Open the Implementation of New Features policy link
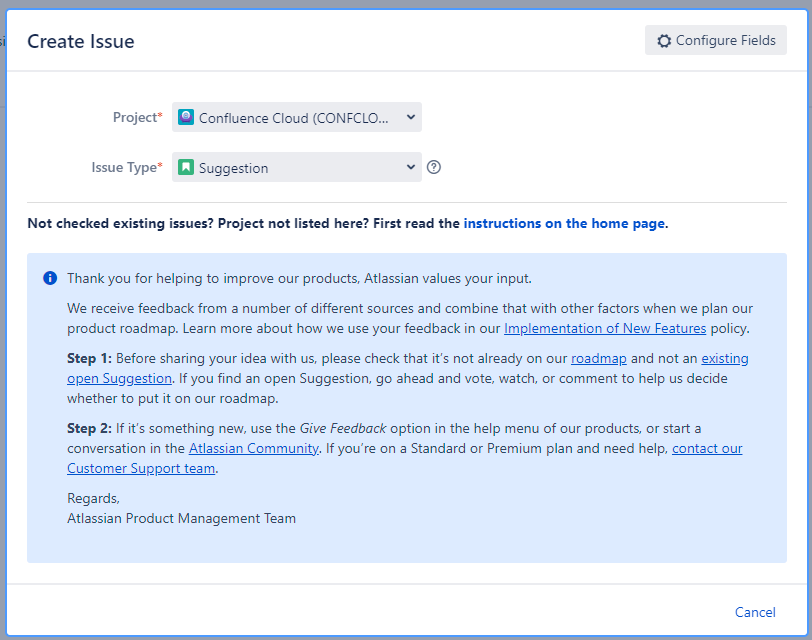 [x=605, y=328]
